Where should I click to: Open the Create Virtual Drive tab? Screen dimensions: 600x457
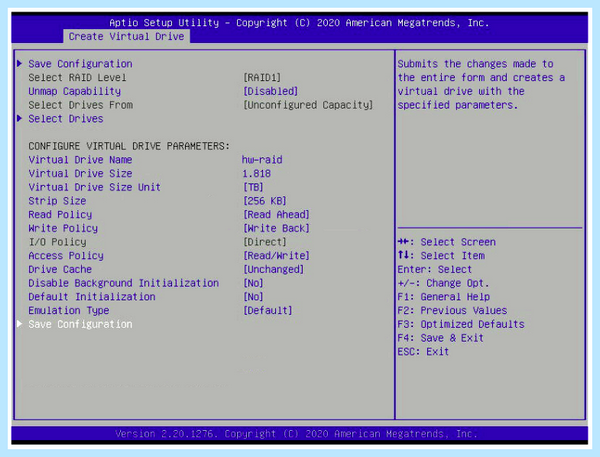pyautogui.click(x=126, y=36)
